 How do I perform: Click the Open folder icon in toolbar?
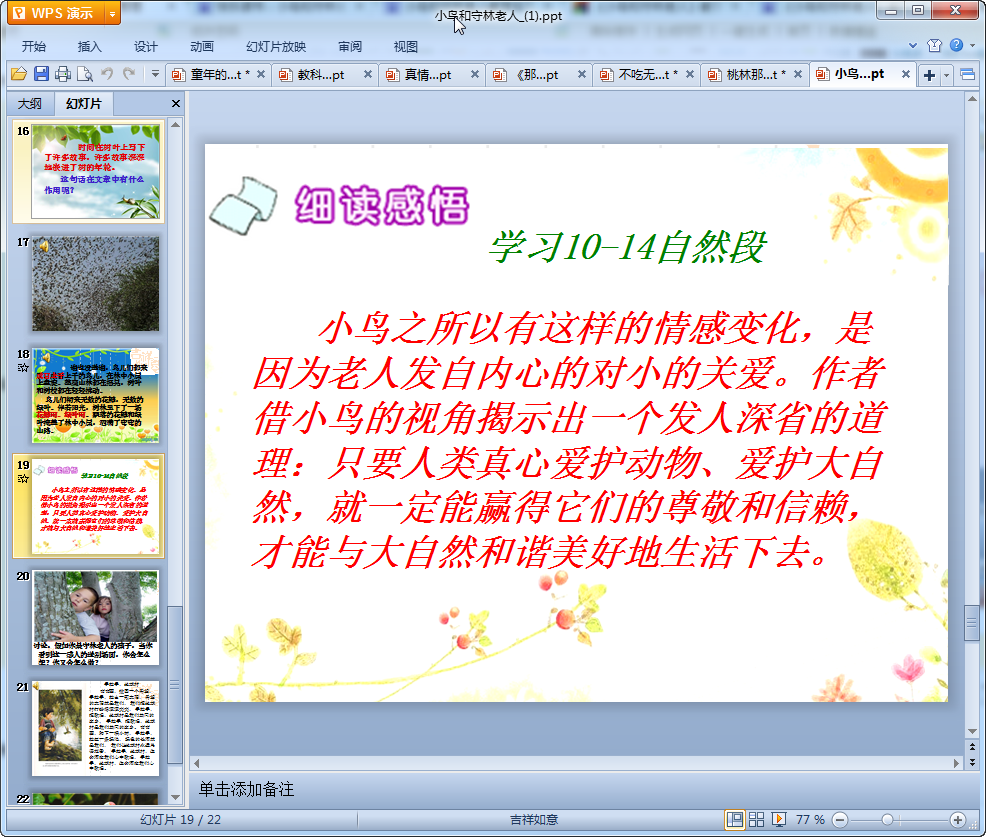point(18,74)
